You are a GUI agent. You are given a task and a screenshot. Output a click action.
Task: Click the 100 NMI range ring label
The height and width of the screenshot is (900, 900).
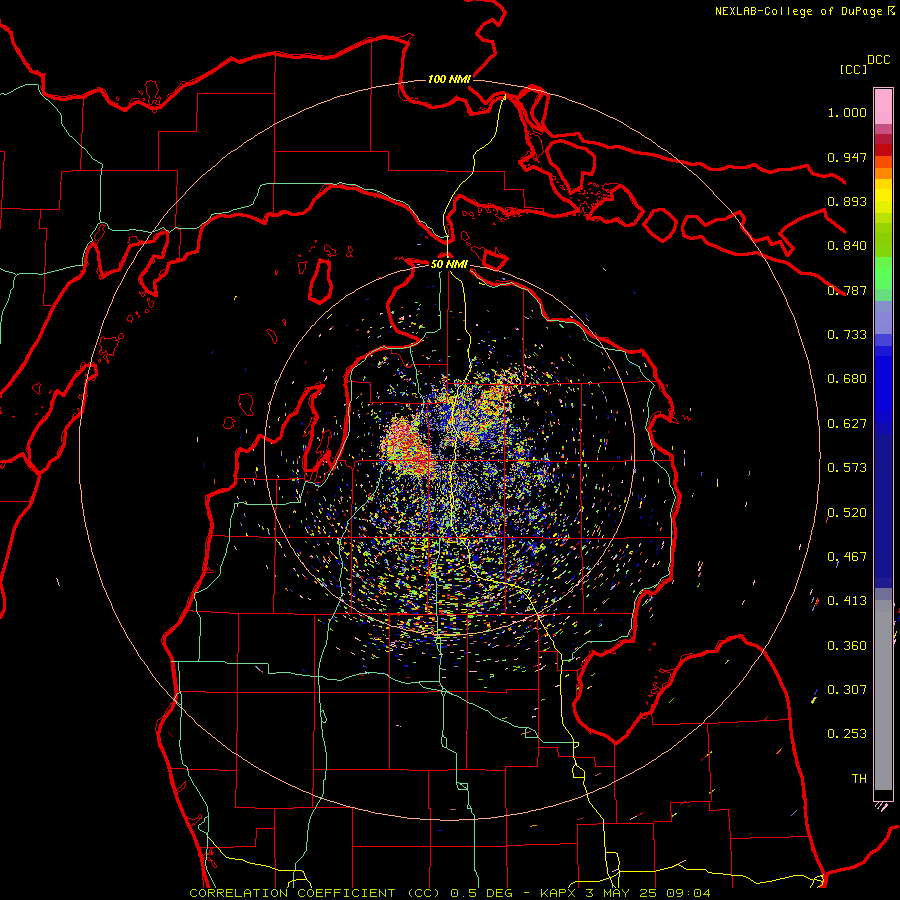(449, 79)
